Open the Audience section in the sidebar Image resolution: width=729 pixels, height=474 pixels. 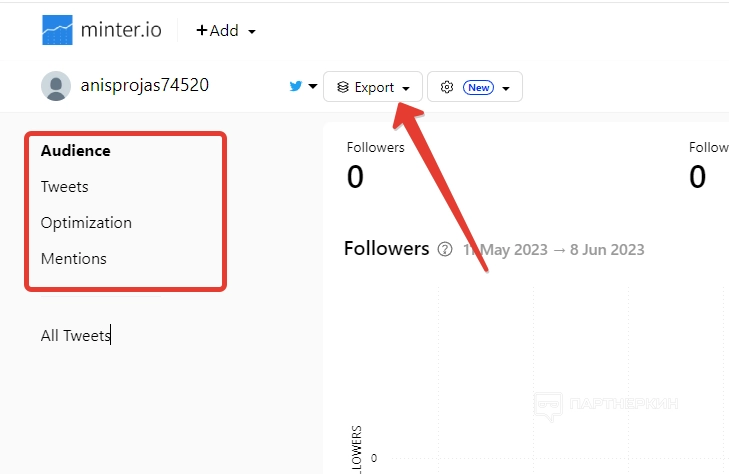point(76,151)
